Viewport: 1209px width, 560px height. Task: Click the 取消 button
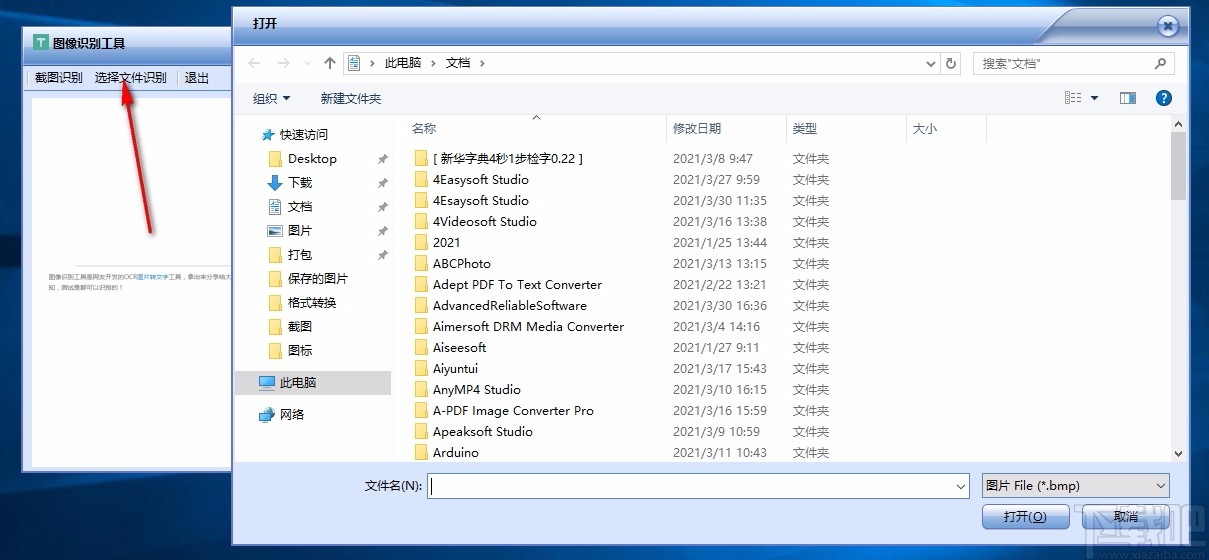tap(1125, 517)
